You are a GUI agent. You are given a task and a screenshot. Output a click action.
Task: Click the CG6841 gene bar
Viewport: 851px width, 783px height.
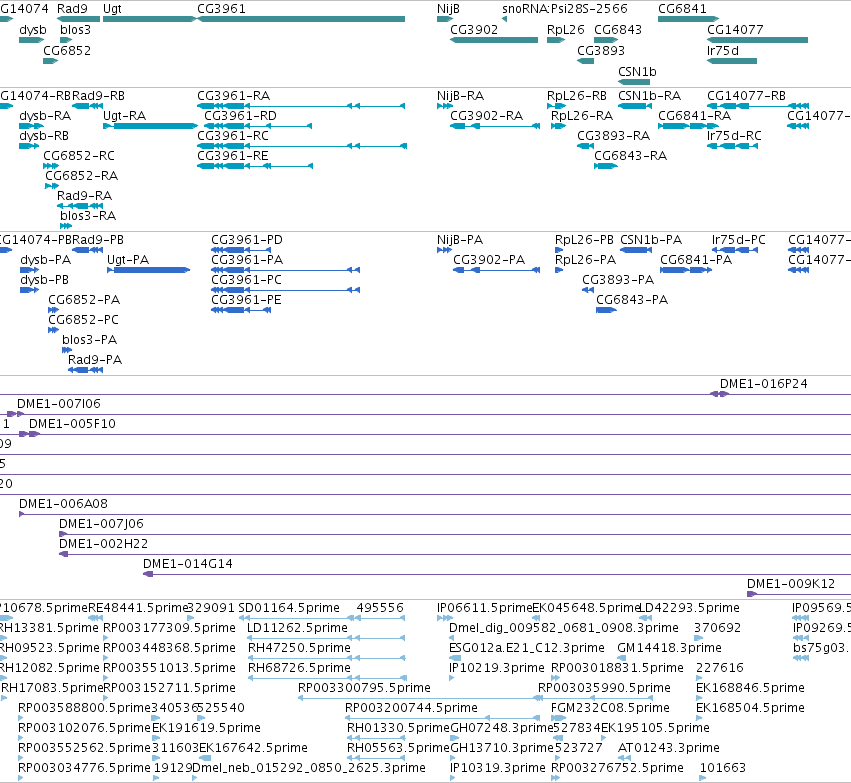688,19
